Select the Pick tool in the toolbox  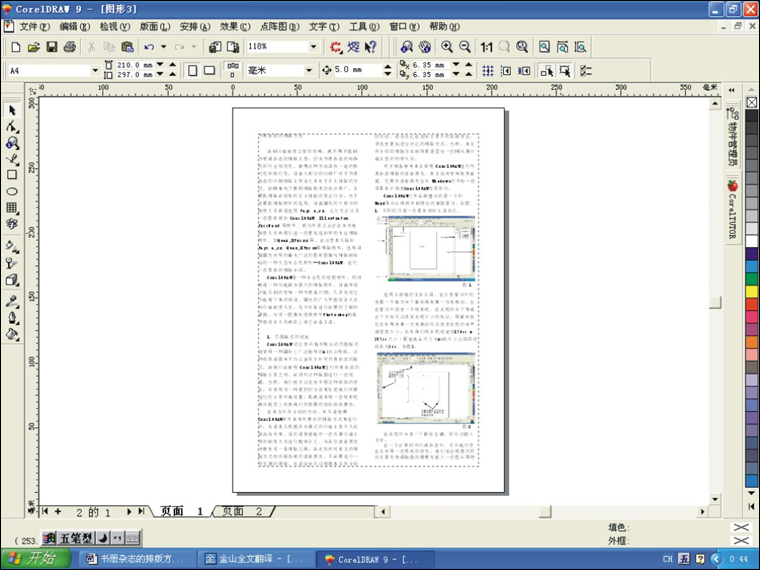pos(12,111)
